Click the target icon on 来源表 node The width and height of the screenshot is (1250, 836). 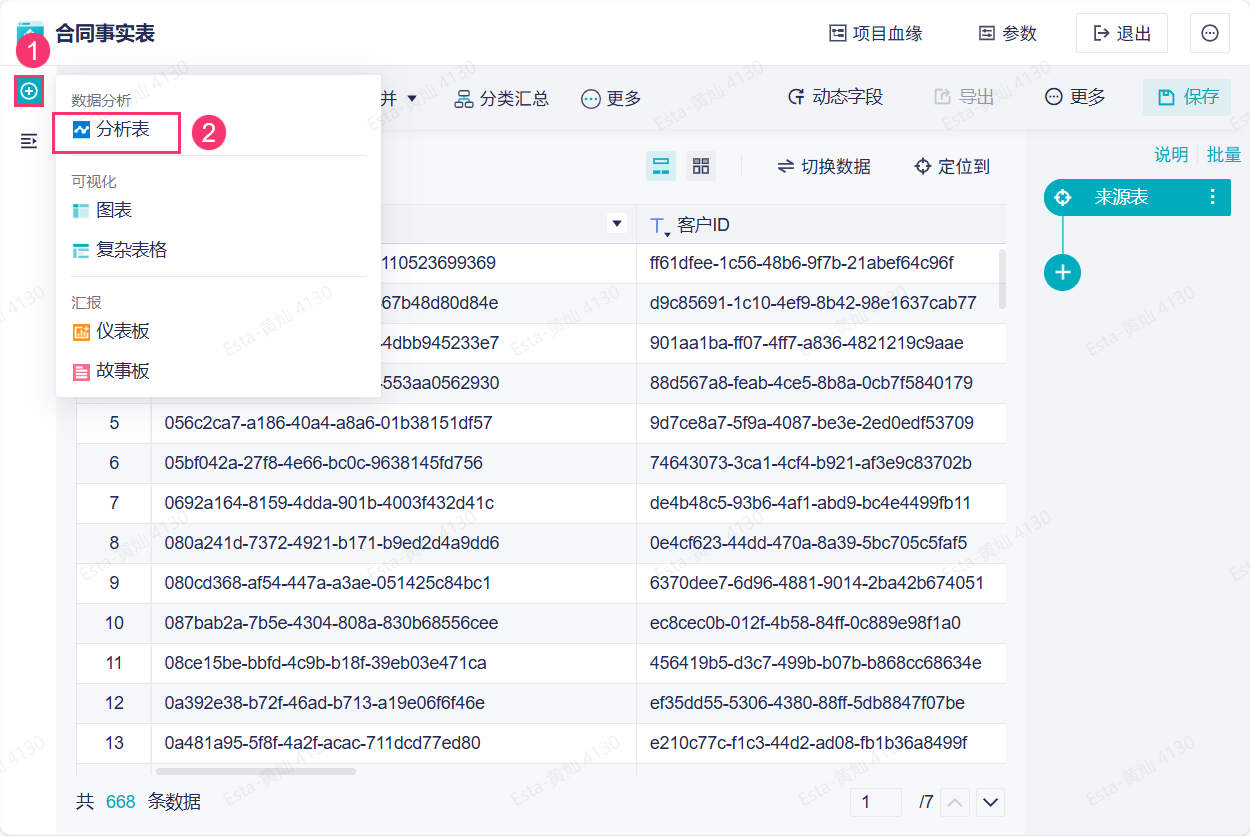point(1063,197)
